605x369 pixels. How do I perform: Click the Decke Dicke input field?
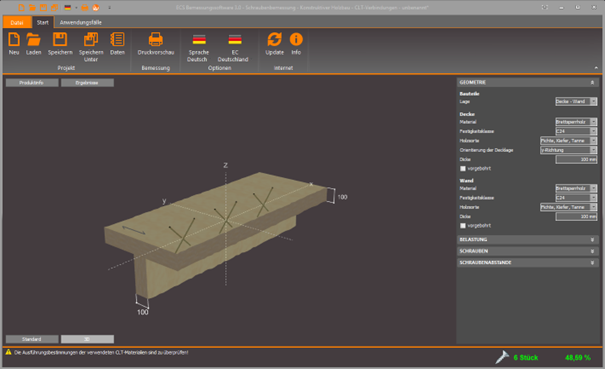[x=576, y=159]
